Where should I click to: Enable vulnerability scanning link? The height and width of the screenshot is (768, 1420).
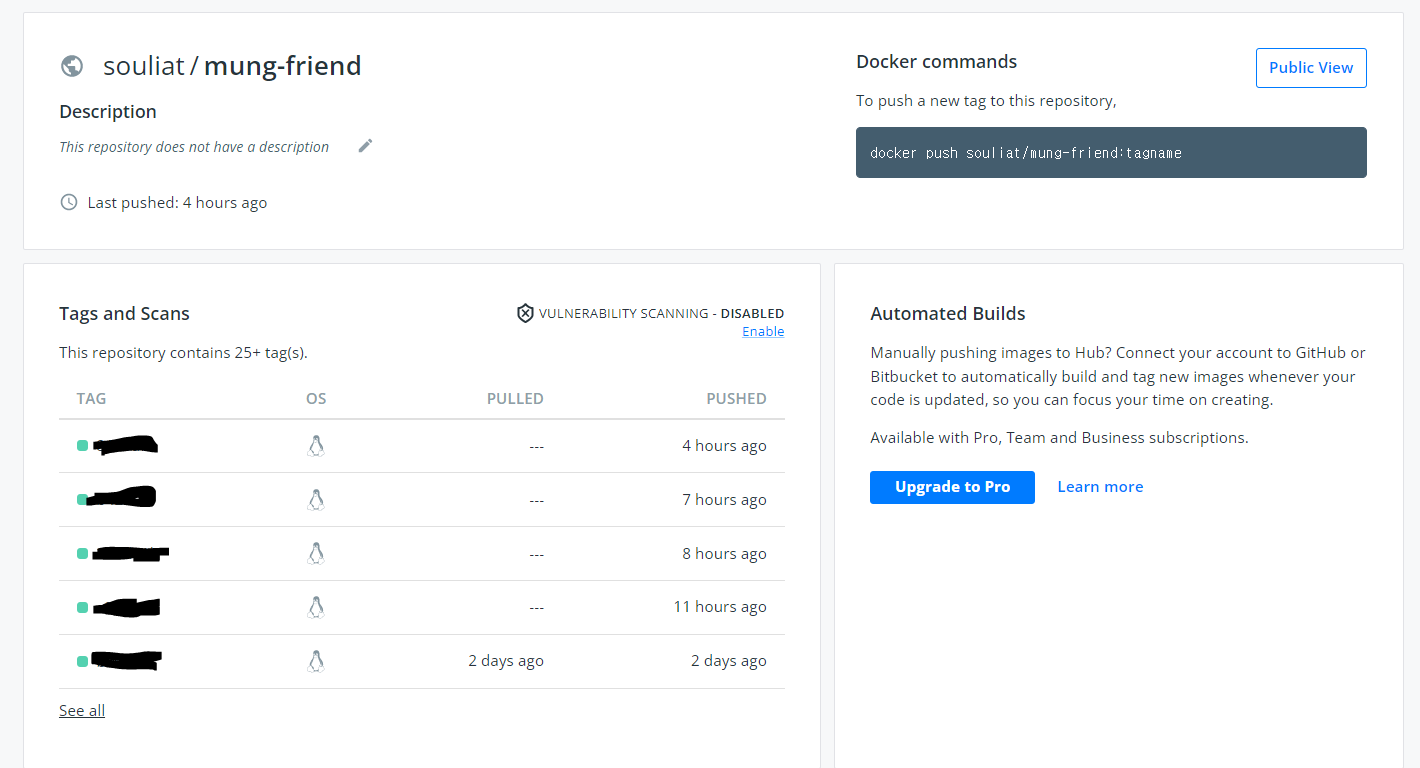pos(763,332)
